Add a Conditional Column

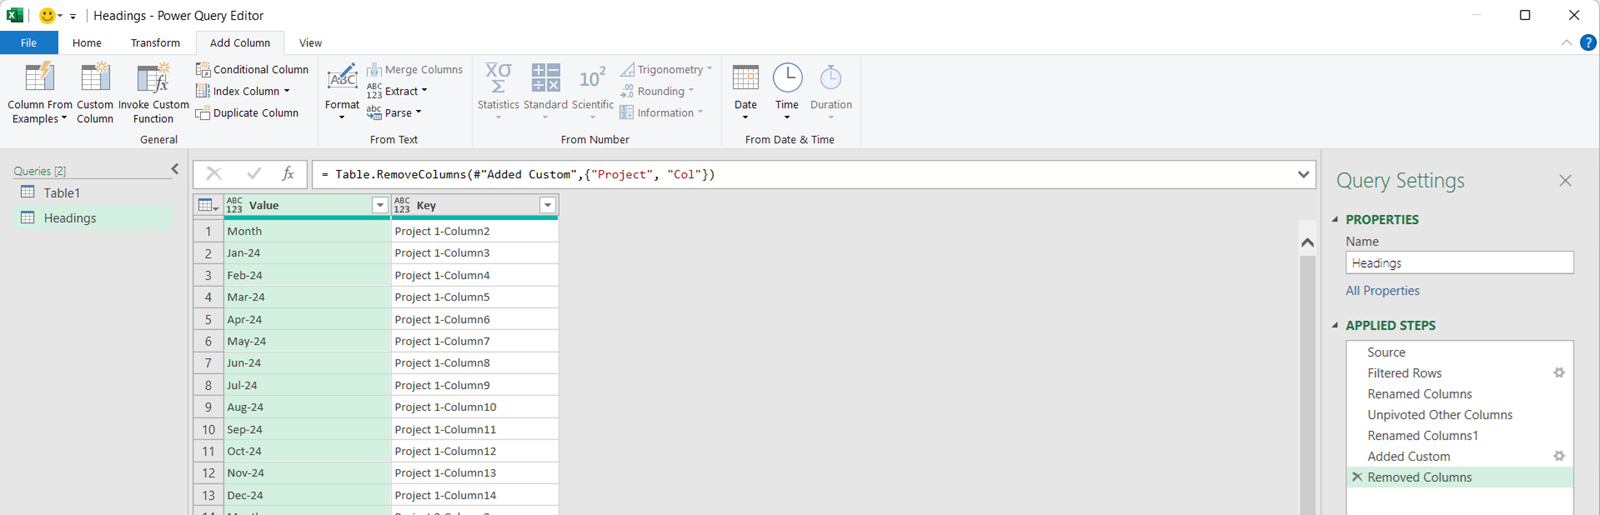[252, 69]
